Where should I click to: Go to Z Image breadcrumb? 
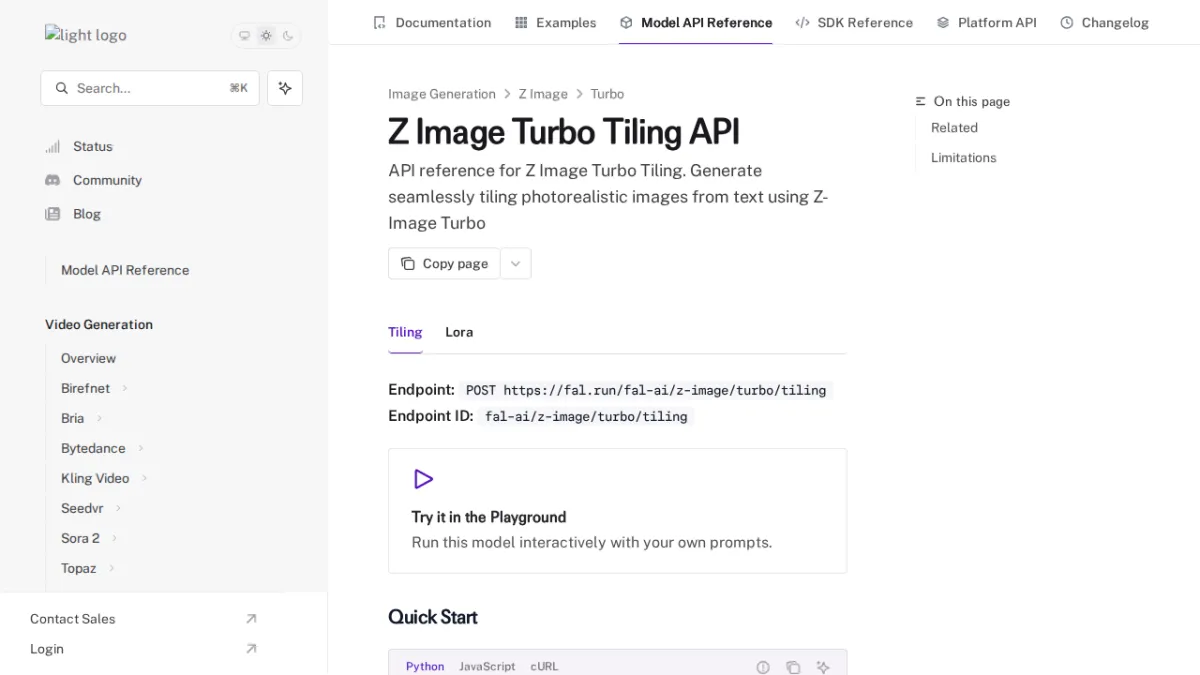coord(543,94)
